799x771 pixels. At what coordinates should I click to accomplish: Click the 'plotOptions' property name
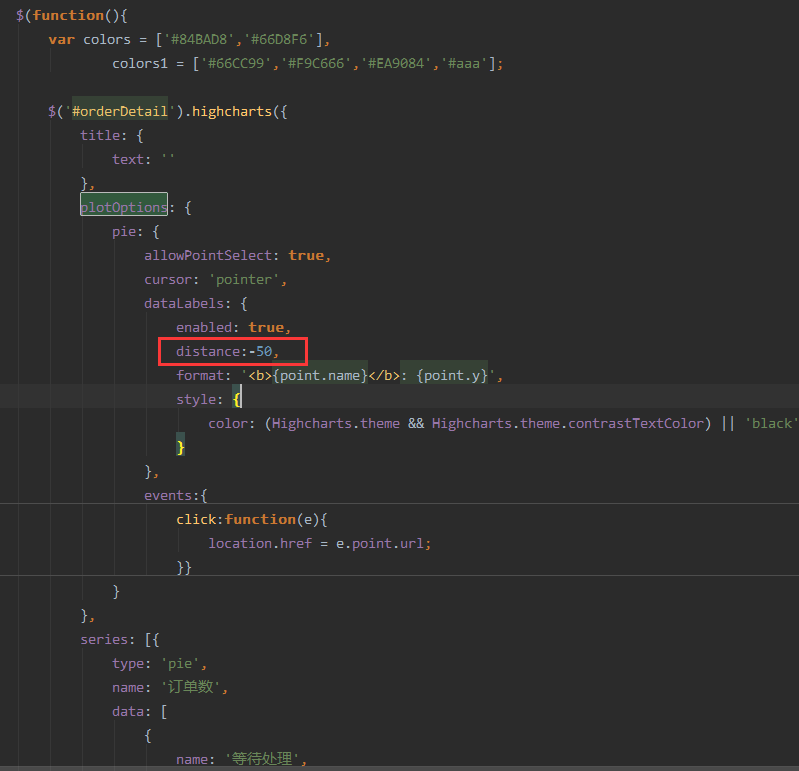click(124, 207)
